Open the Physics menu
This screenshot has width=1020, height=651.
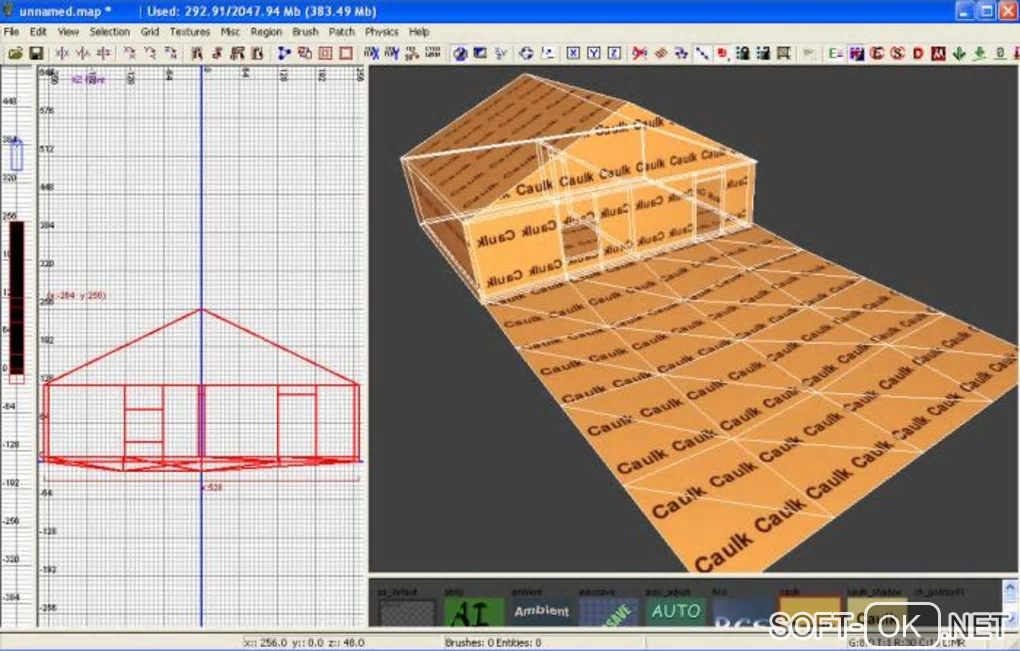tap(381, 31)
